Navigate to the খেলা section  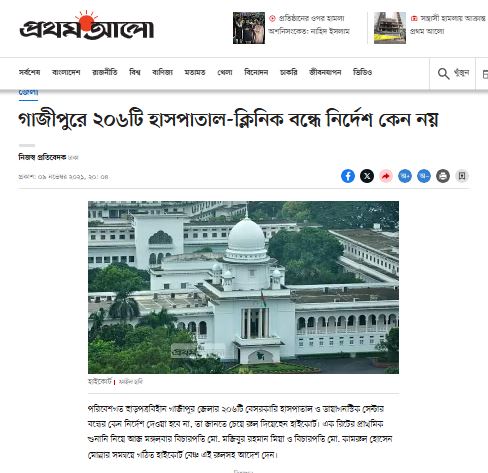225,72
